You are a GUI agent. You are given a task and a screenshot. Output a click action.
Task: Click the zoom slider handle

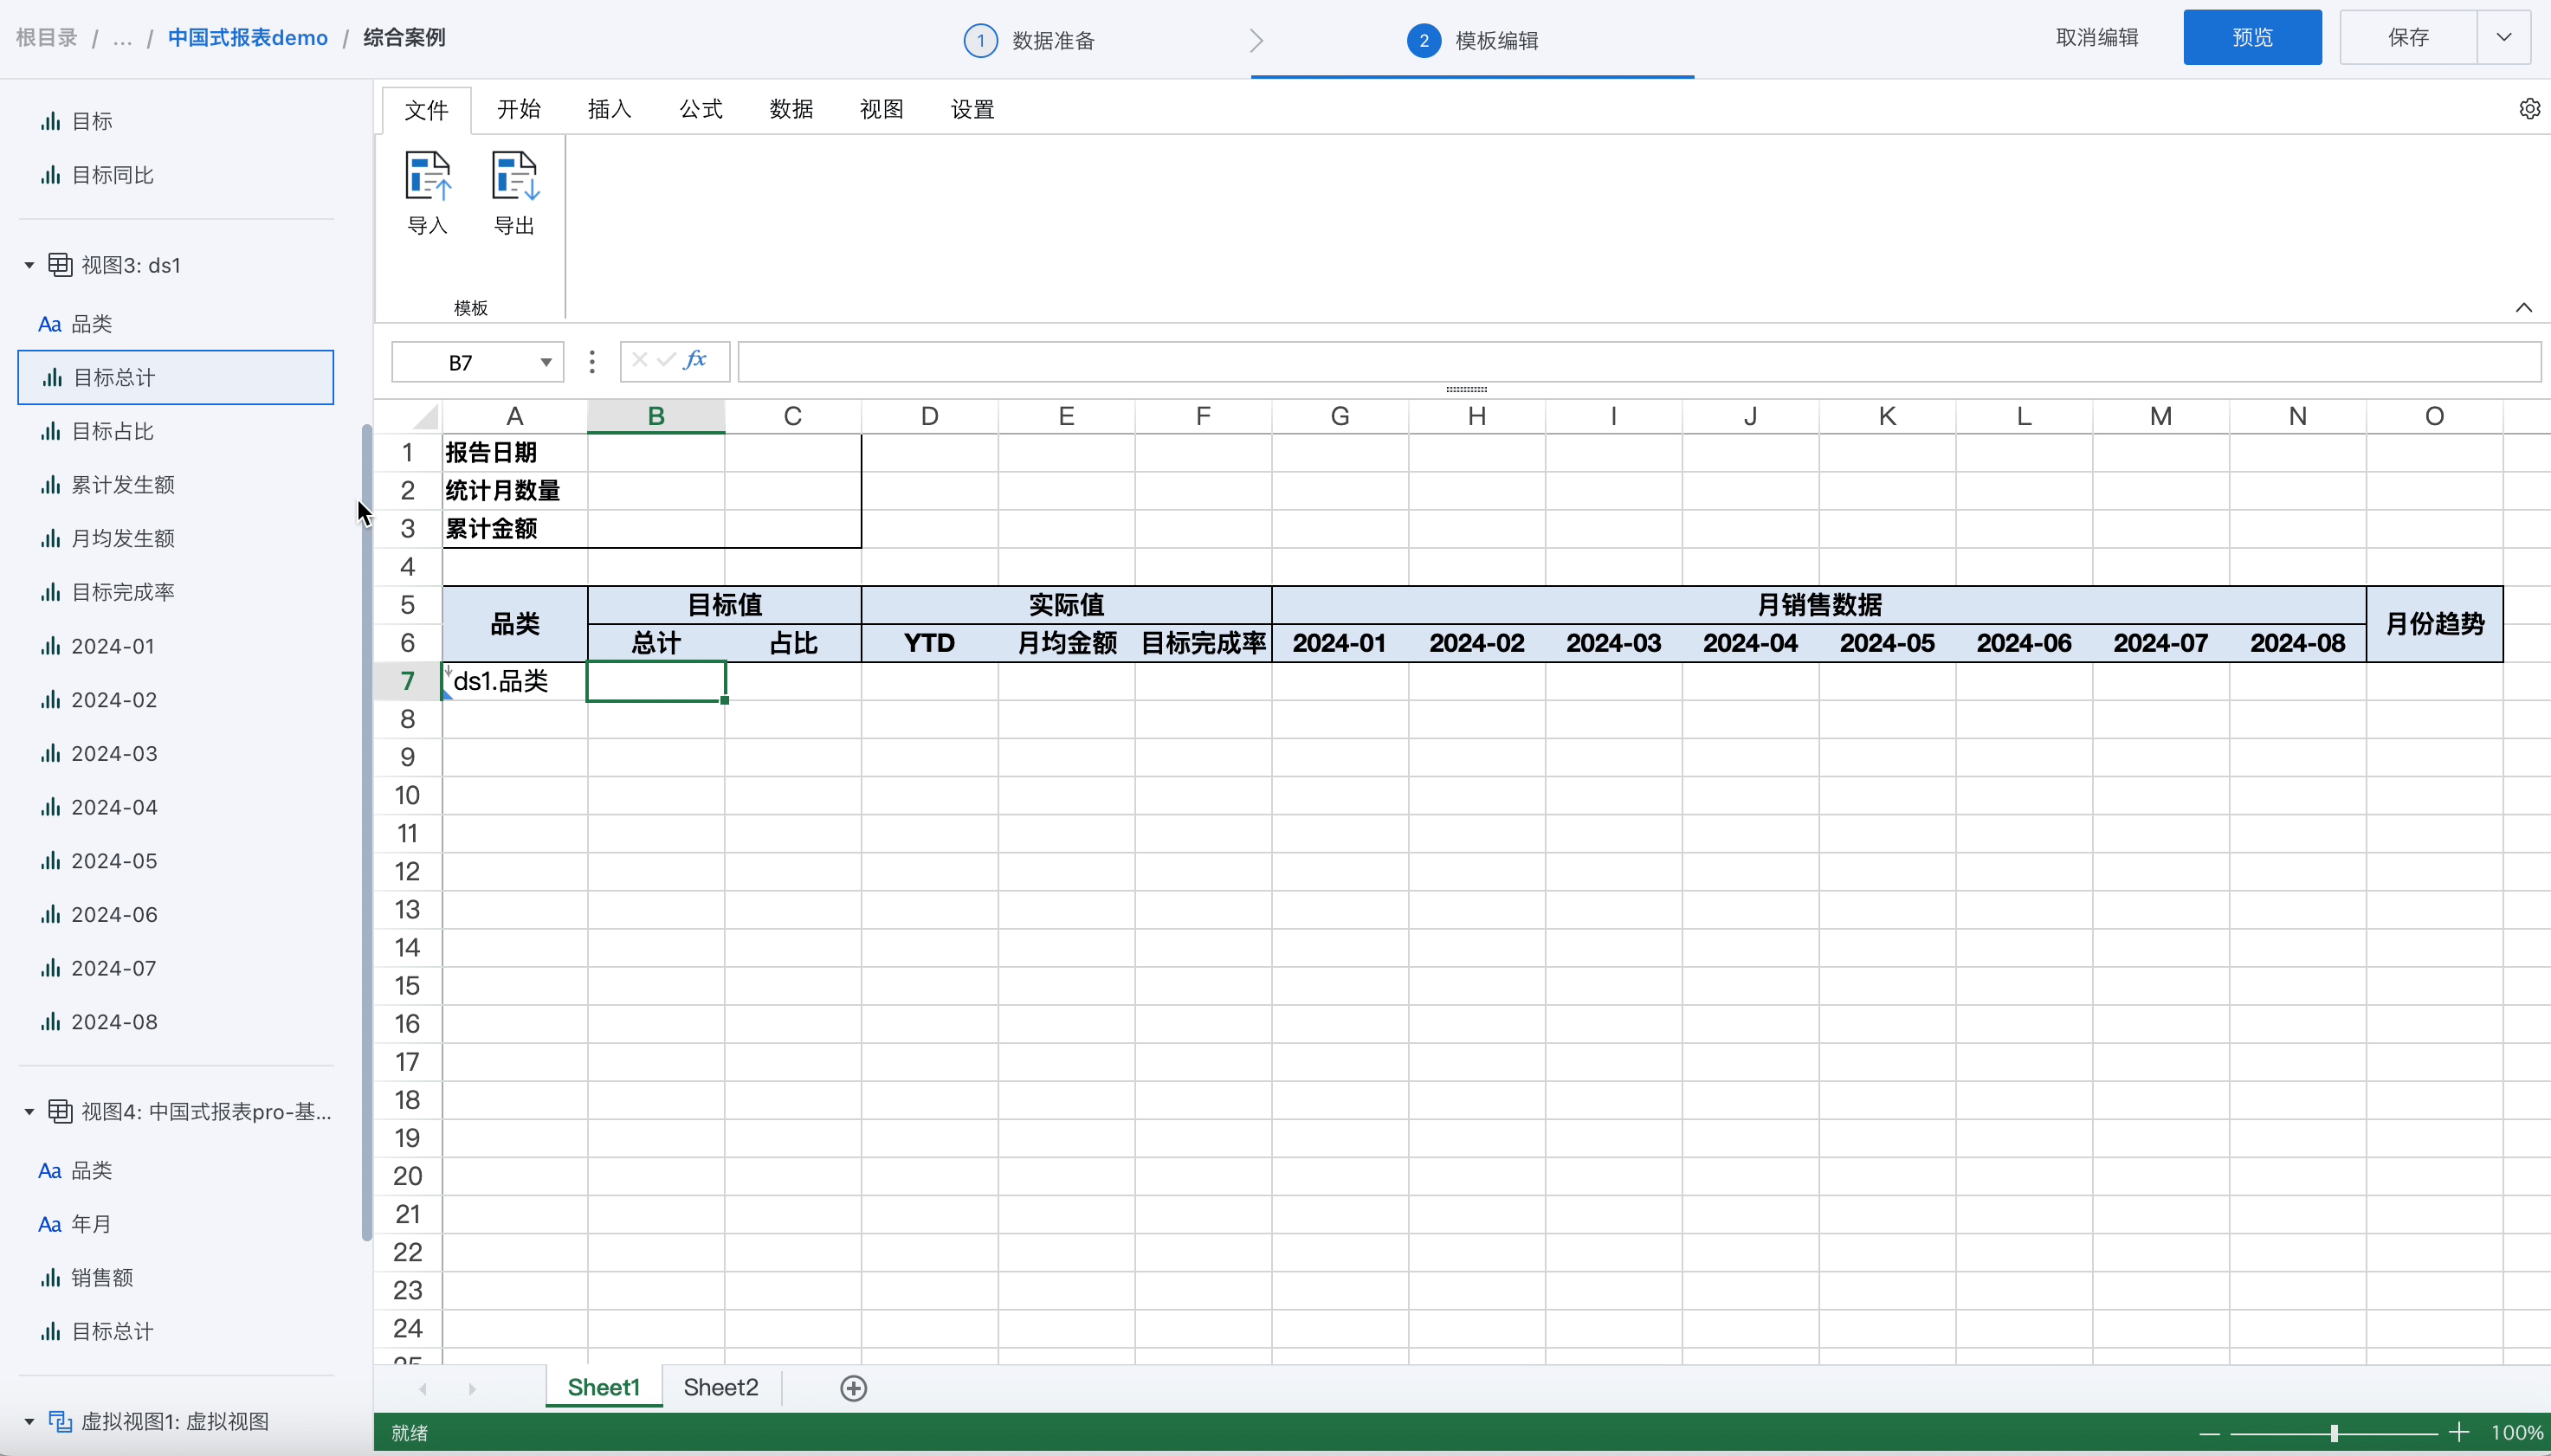tap(2334, 1433)
